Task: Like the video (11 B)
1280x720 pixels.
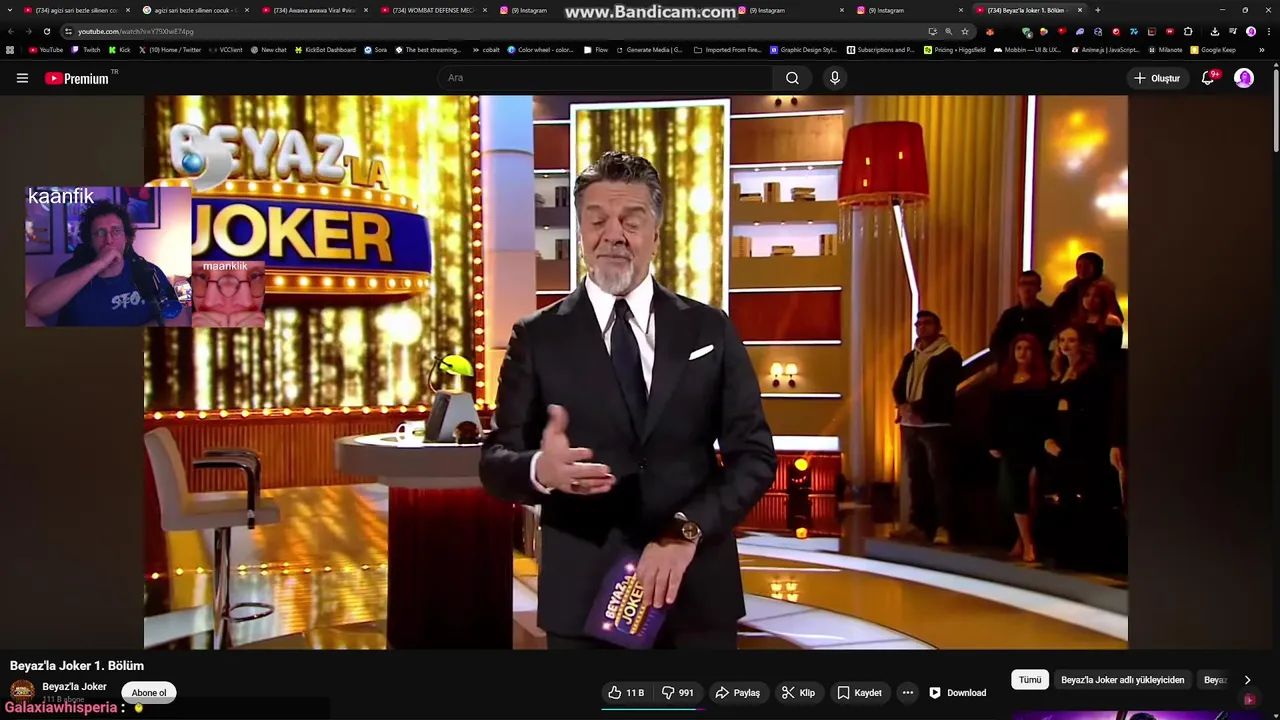Action: tap(626, 693)
